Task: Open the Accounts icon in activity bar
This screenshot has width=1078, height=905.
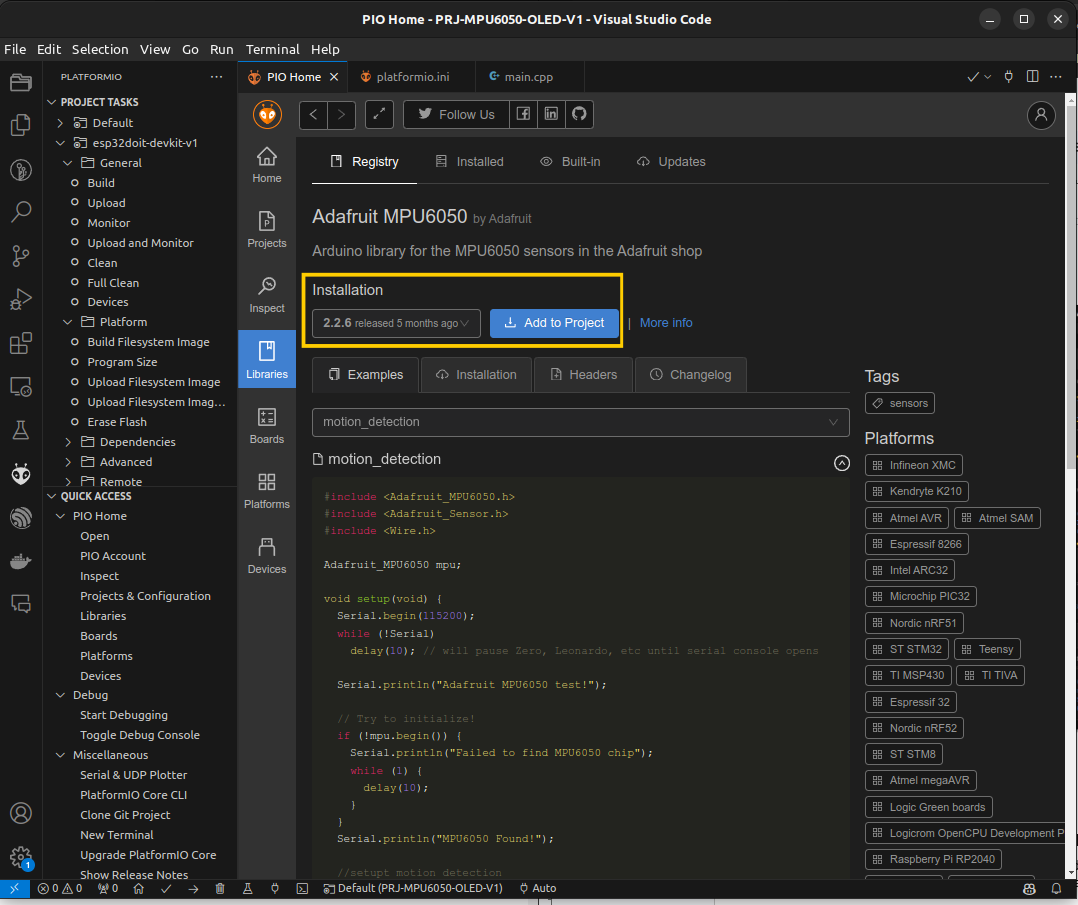Action: pyautogui.click(x=21, y=814)
